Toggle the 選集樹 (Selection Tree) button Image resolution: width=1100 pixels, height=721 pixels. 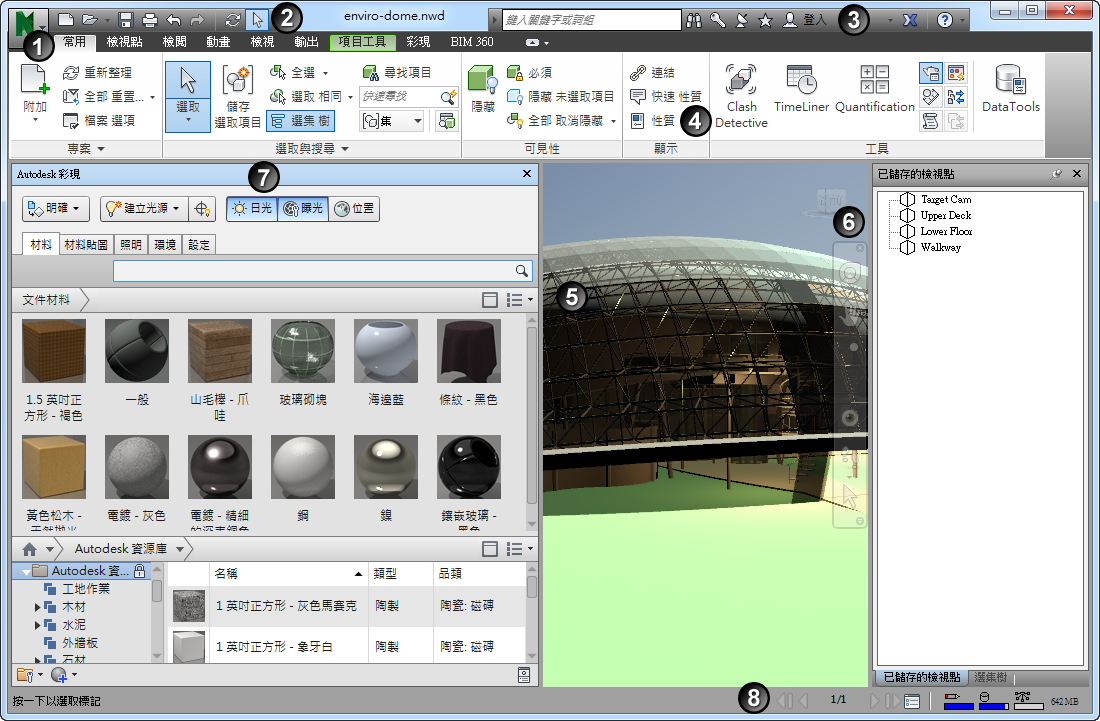pyautogui.click(x=300, y=120)
